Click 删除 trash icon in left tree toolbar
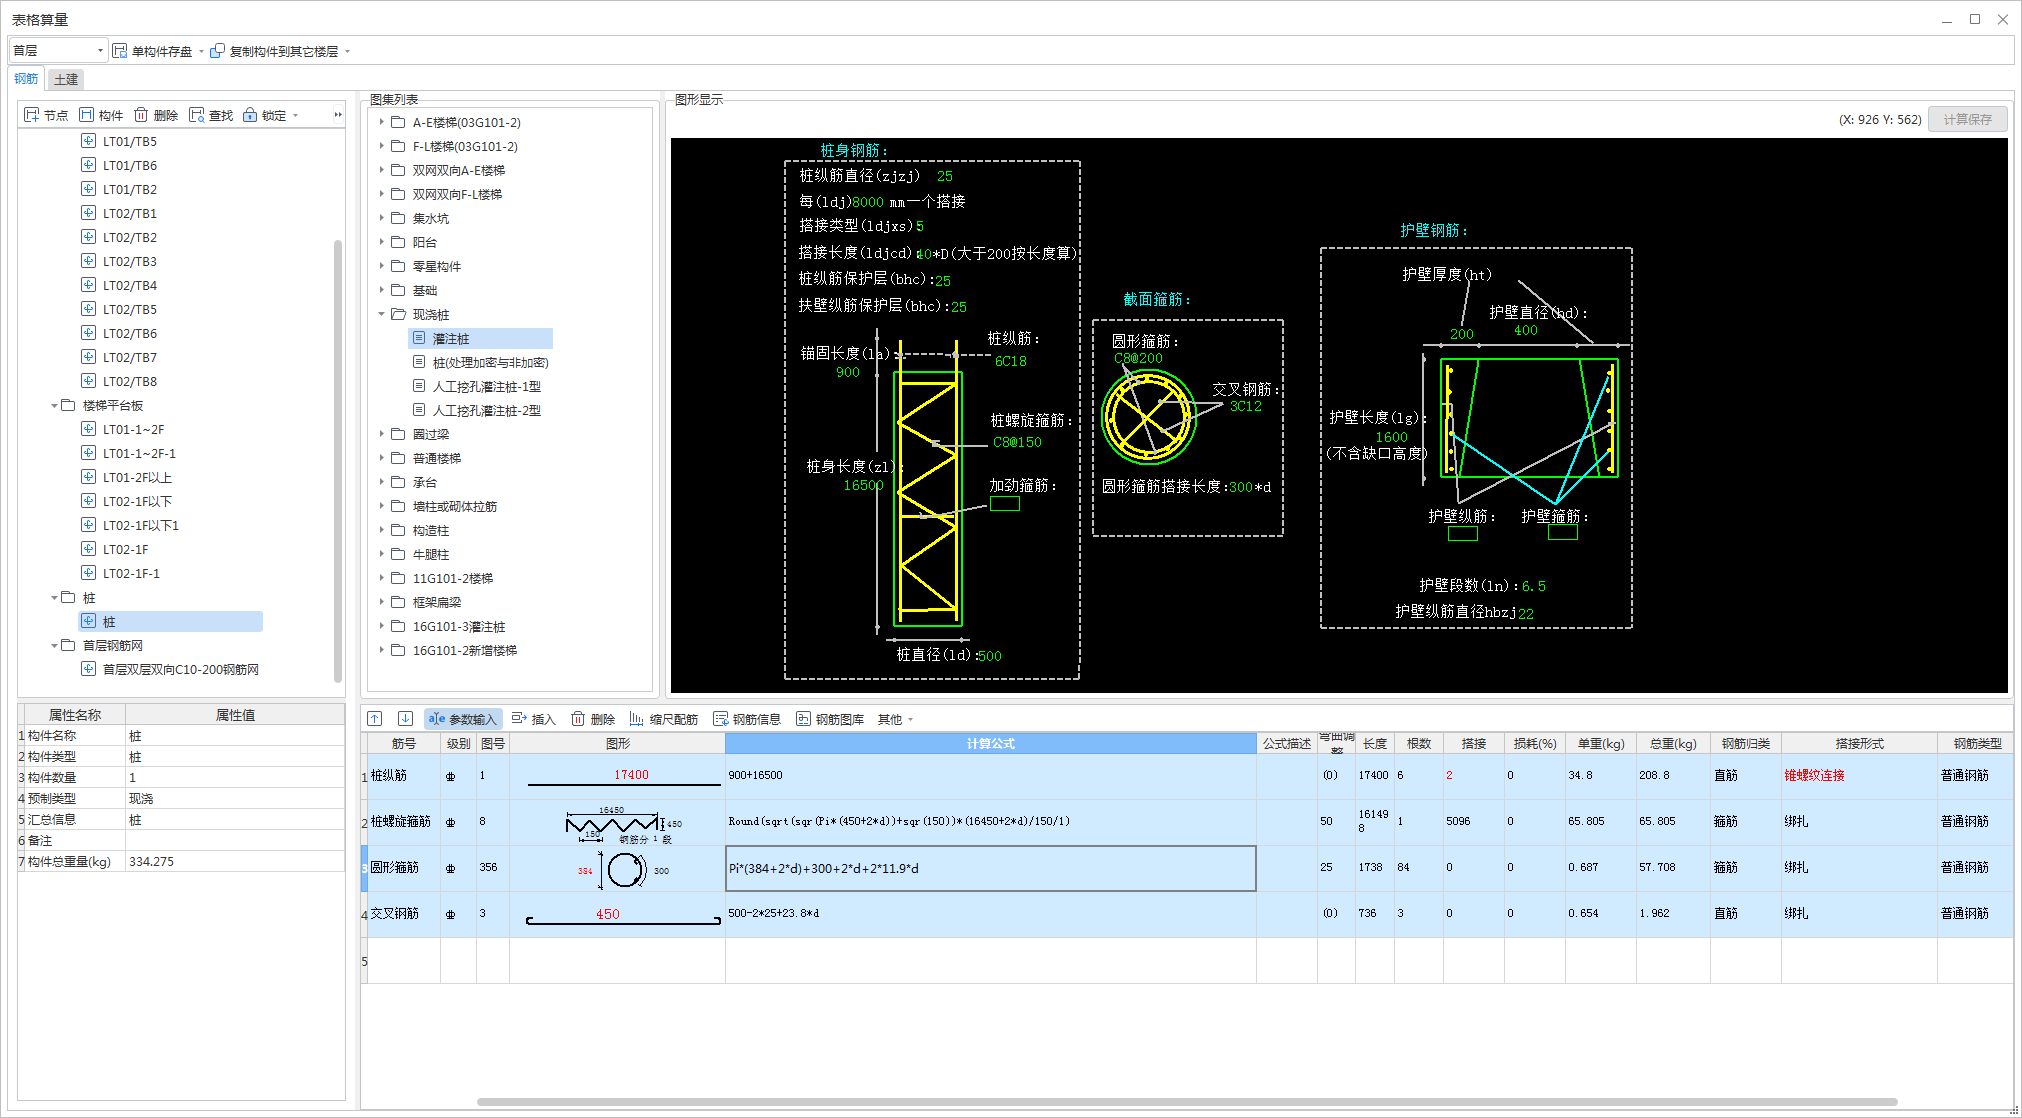Screen dimensions: 2022x1118 tap(141, 115)
